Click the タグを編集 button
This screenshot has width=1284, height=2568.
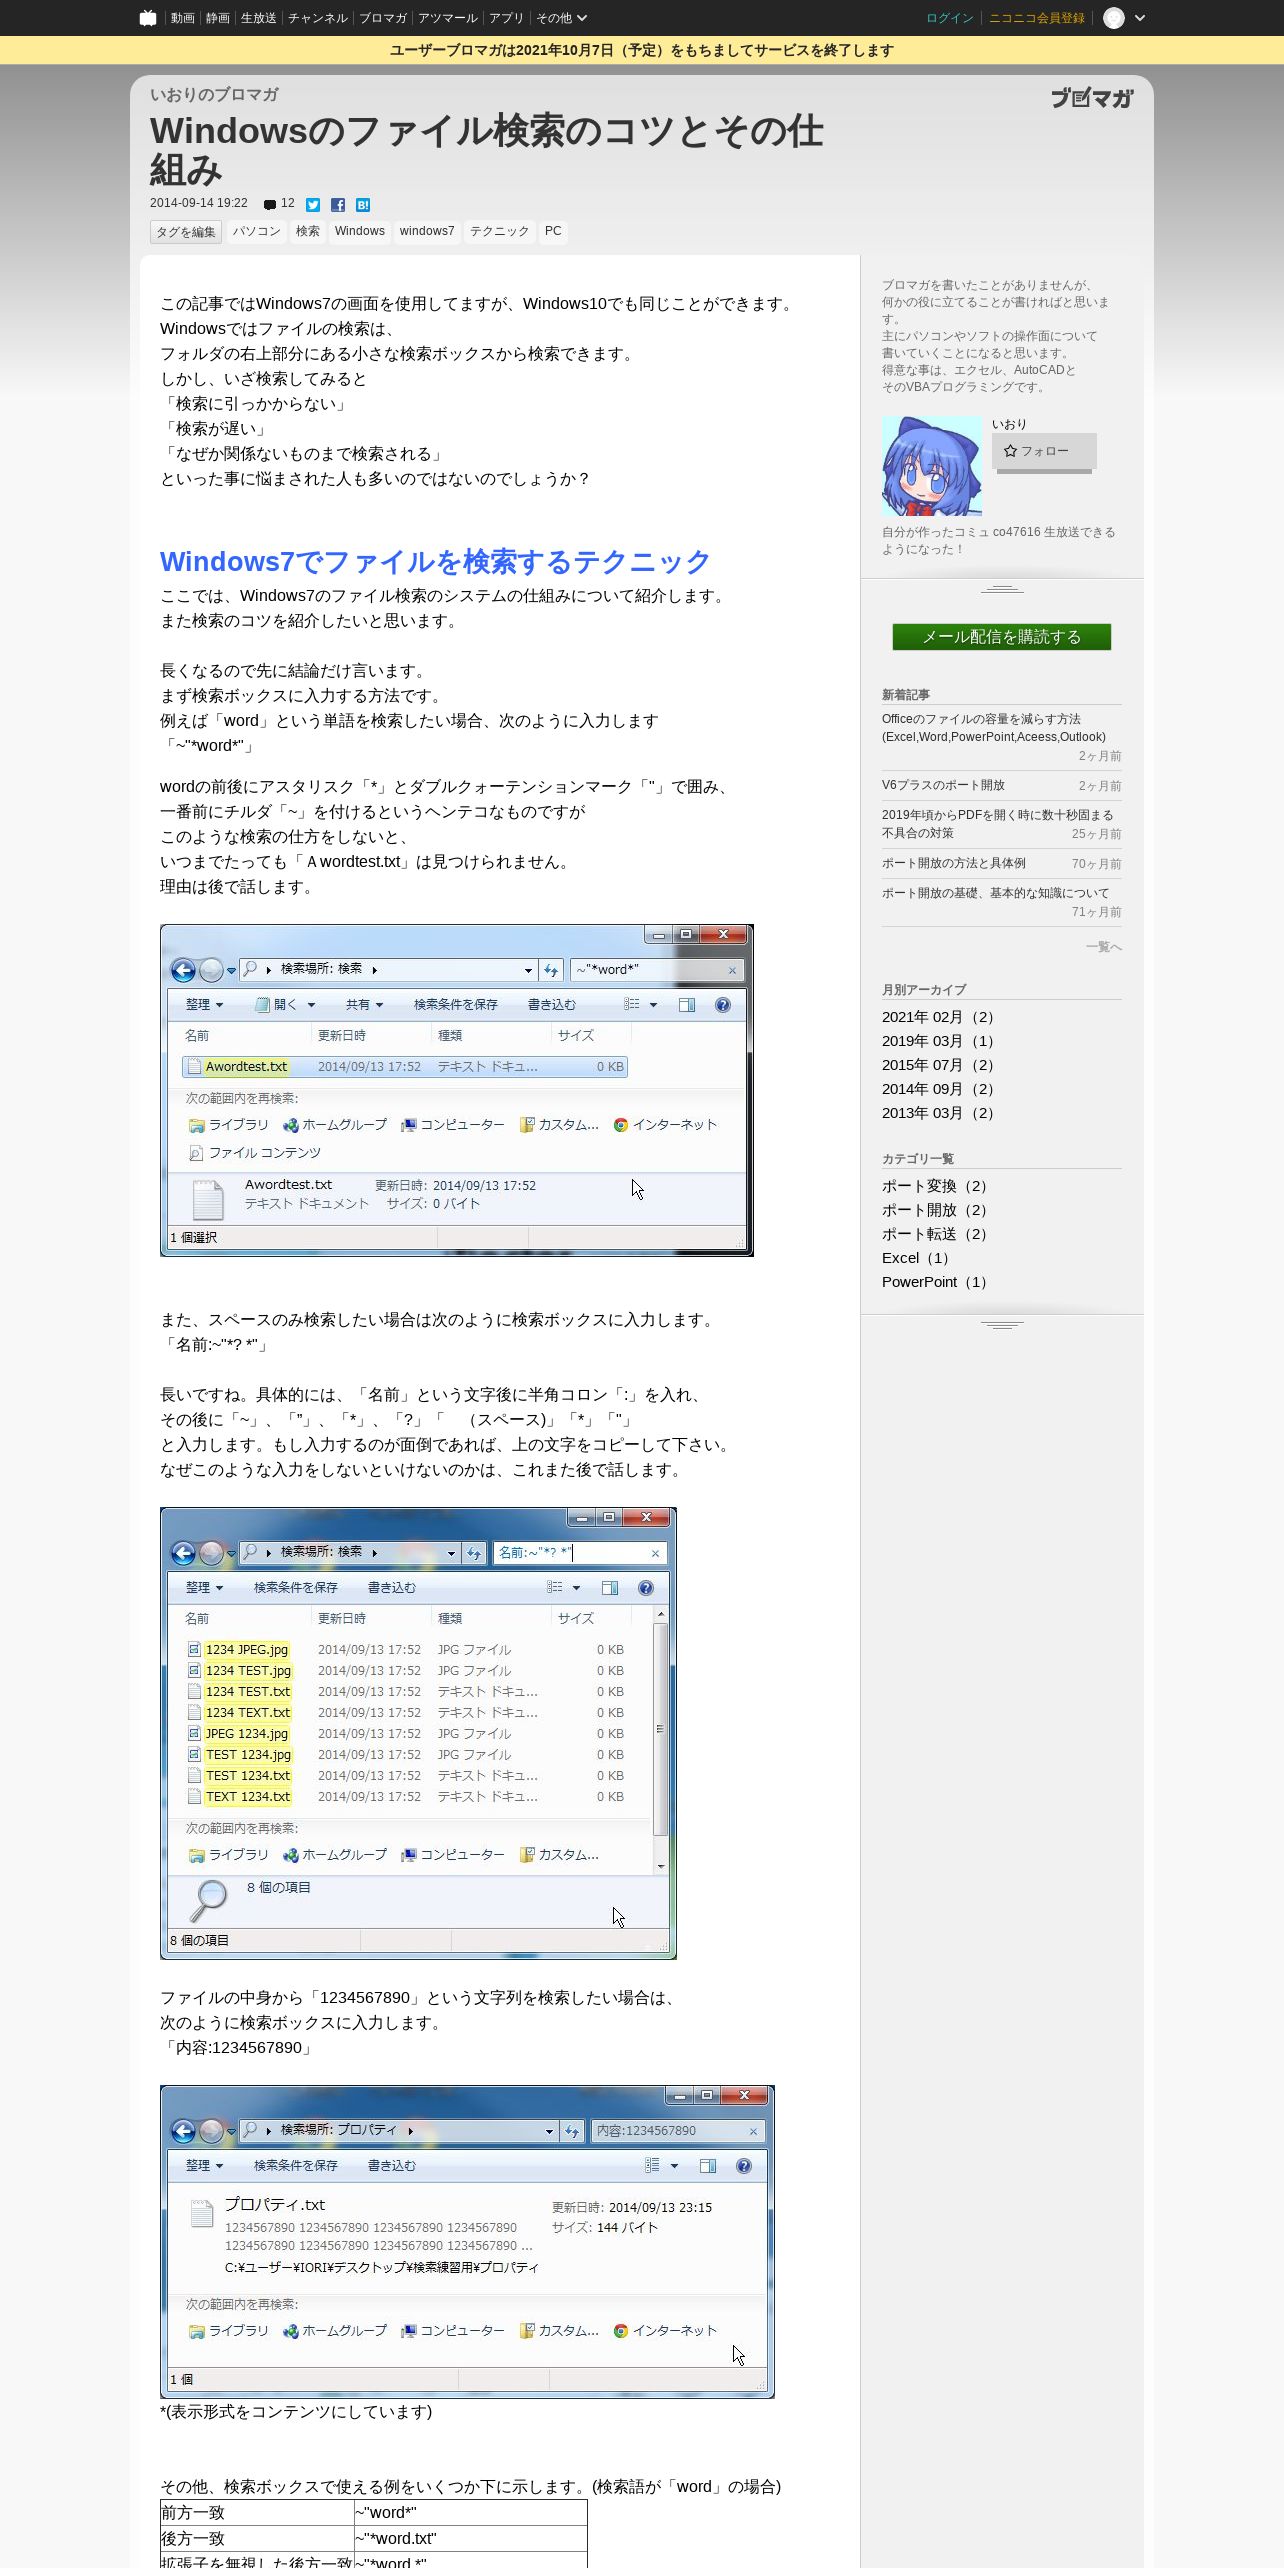click(185, 232)
